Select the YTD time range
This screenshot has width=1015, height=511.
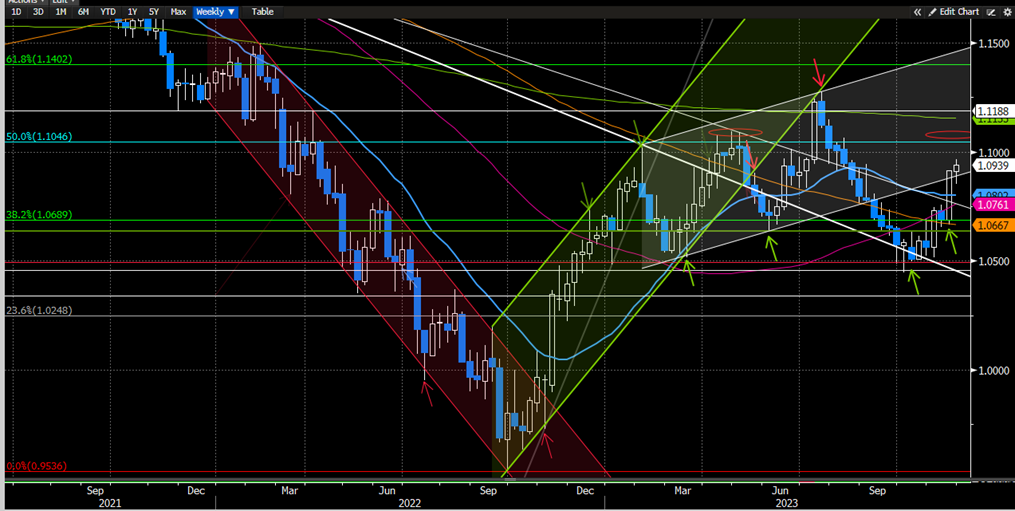coord(108,12)
